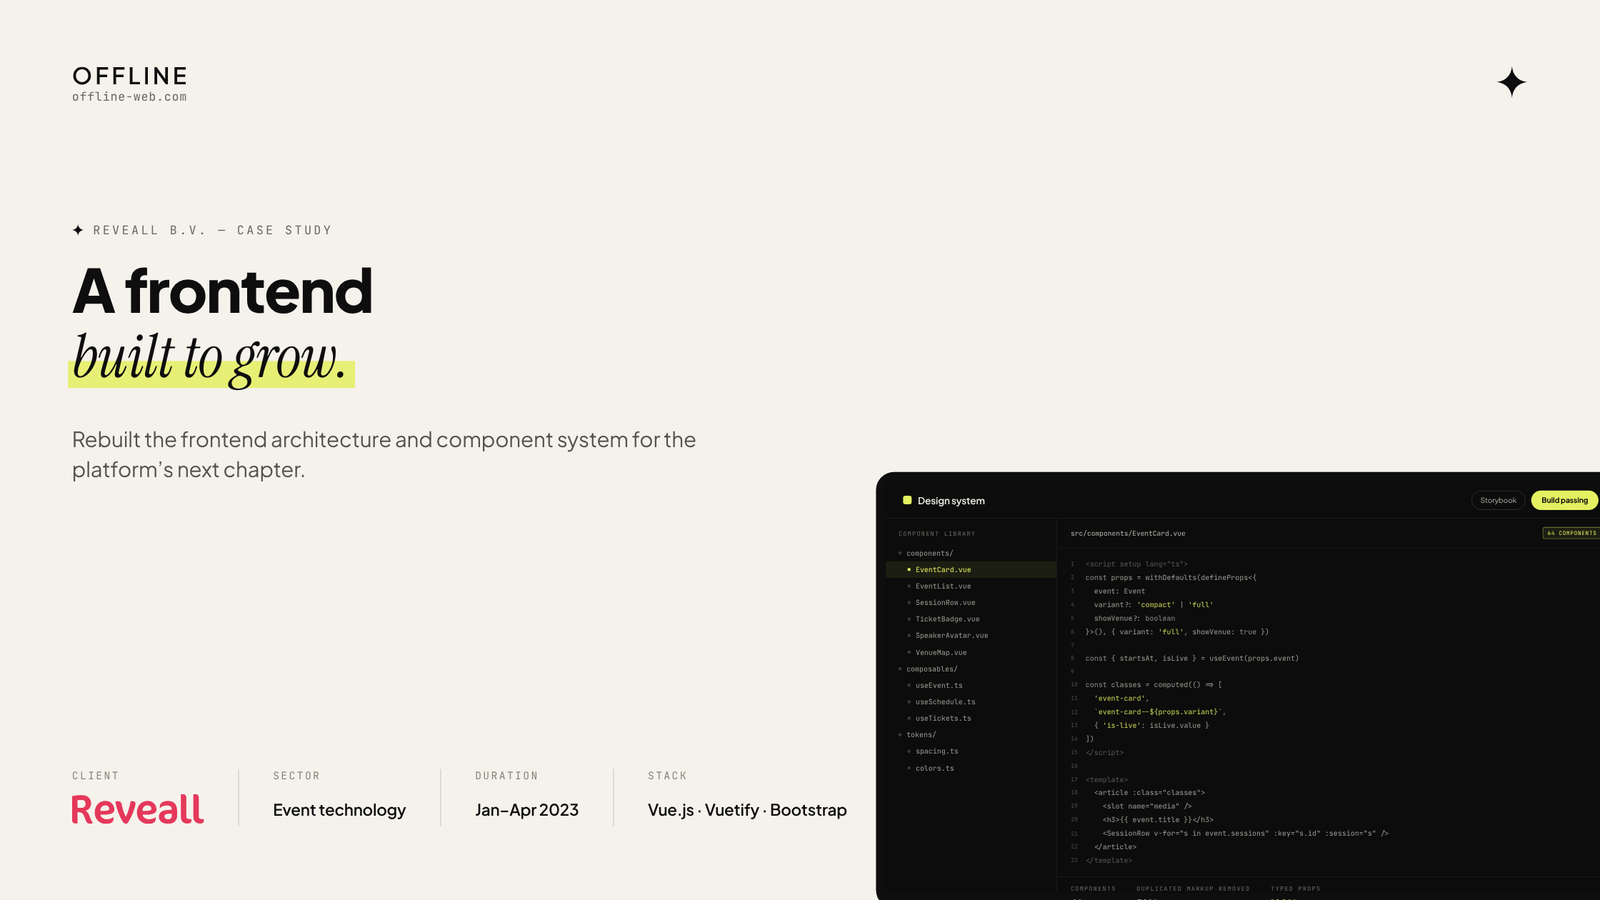Click the Build passing badge
Screen dimensions: 1600x900
click(1564, 500)
